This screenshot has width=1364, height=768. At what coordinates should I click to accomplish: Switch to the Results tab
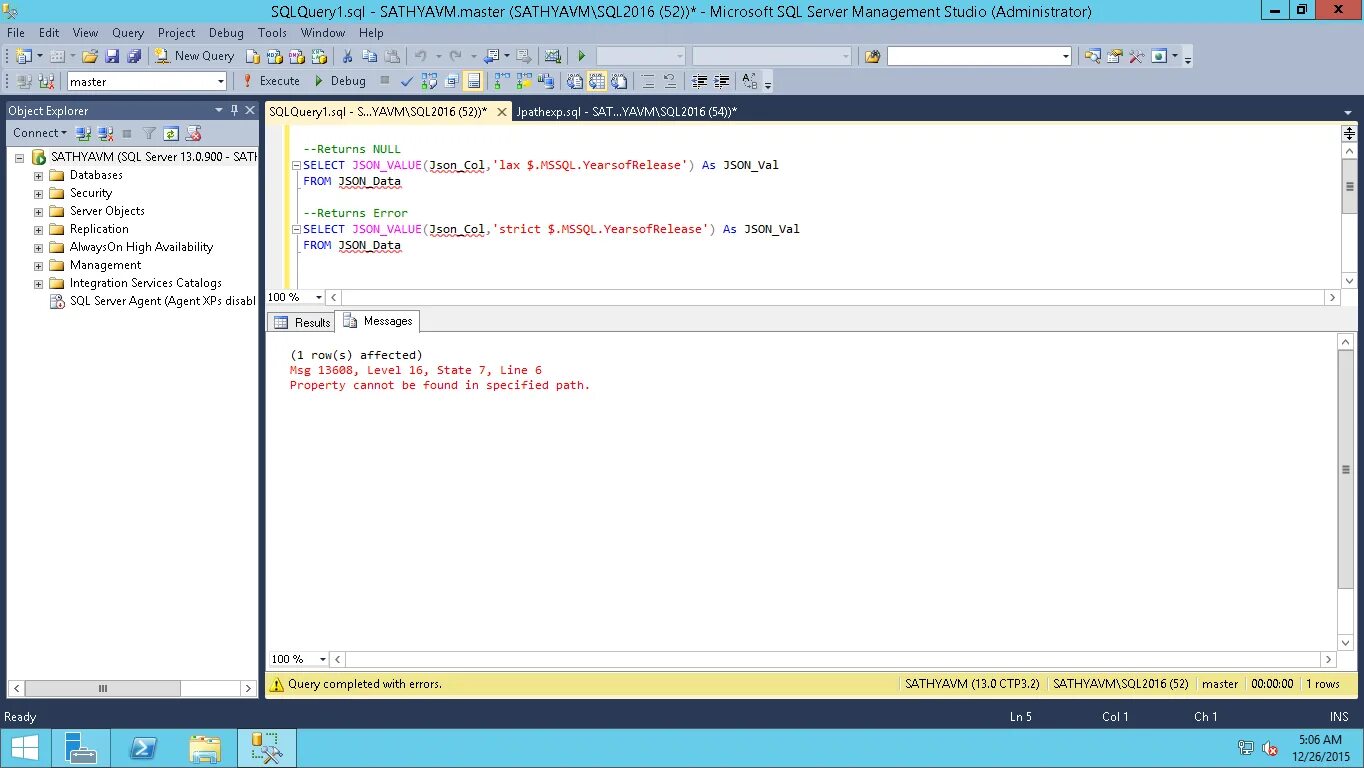point(302,322)
